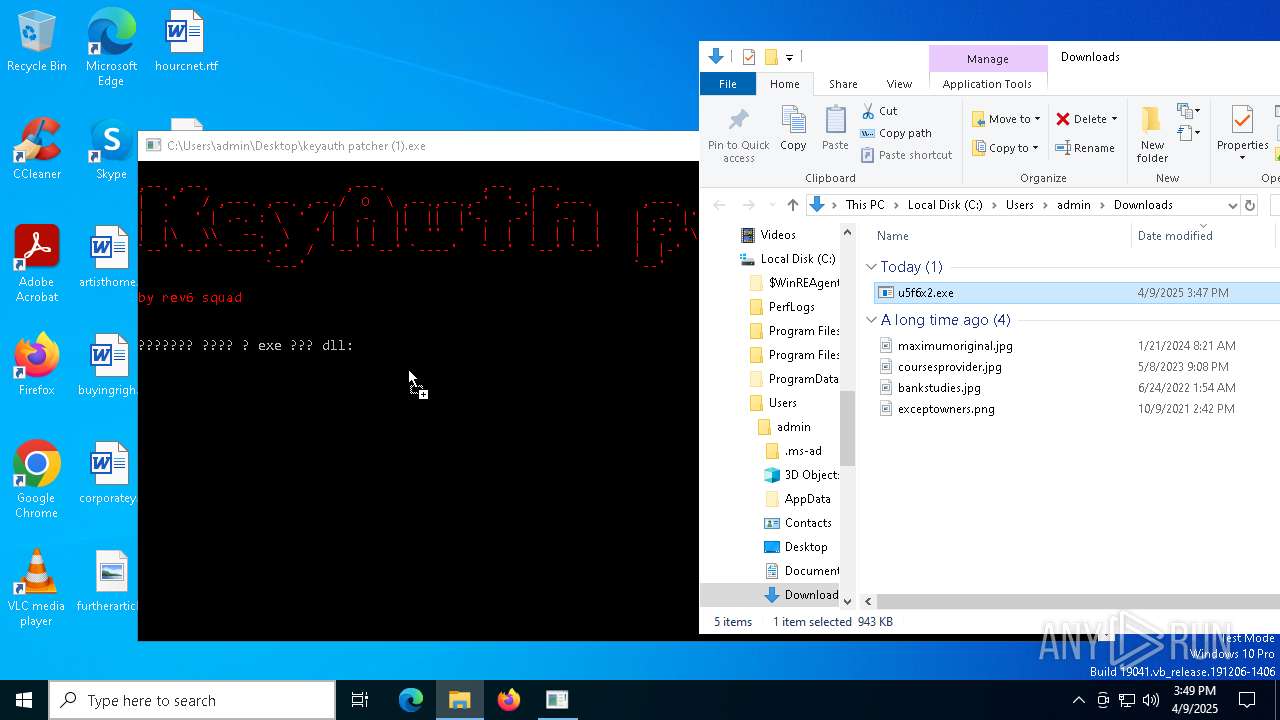This screenshot has height=720, width=1280.
Task: Show hidden system tray icons
Action: pos(1078,700)
